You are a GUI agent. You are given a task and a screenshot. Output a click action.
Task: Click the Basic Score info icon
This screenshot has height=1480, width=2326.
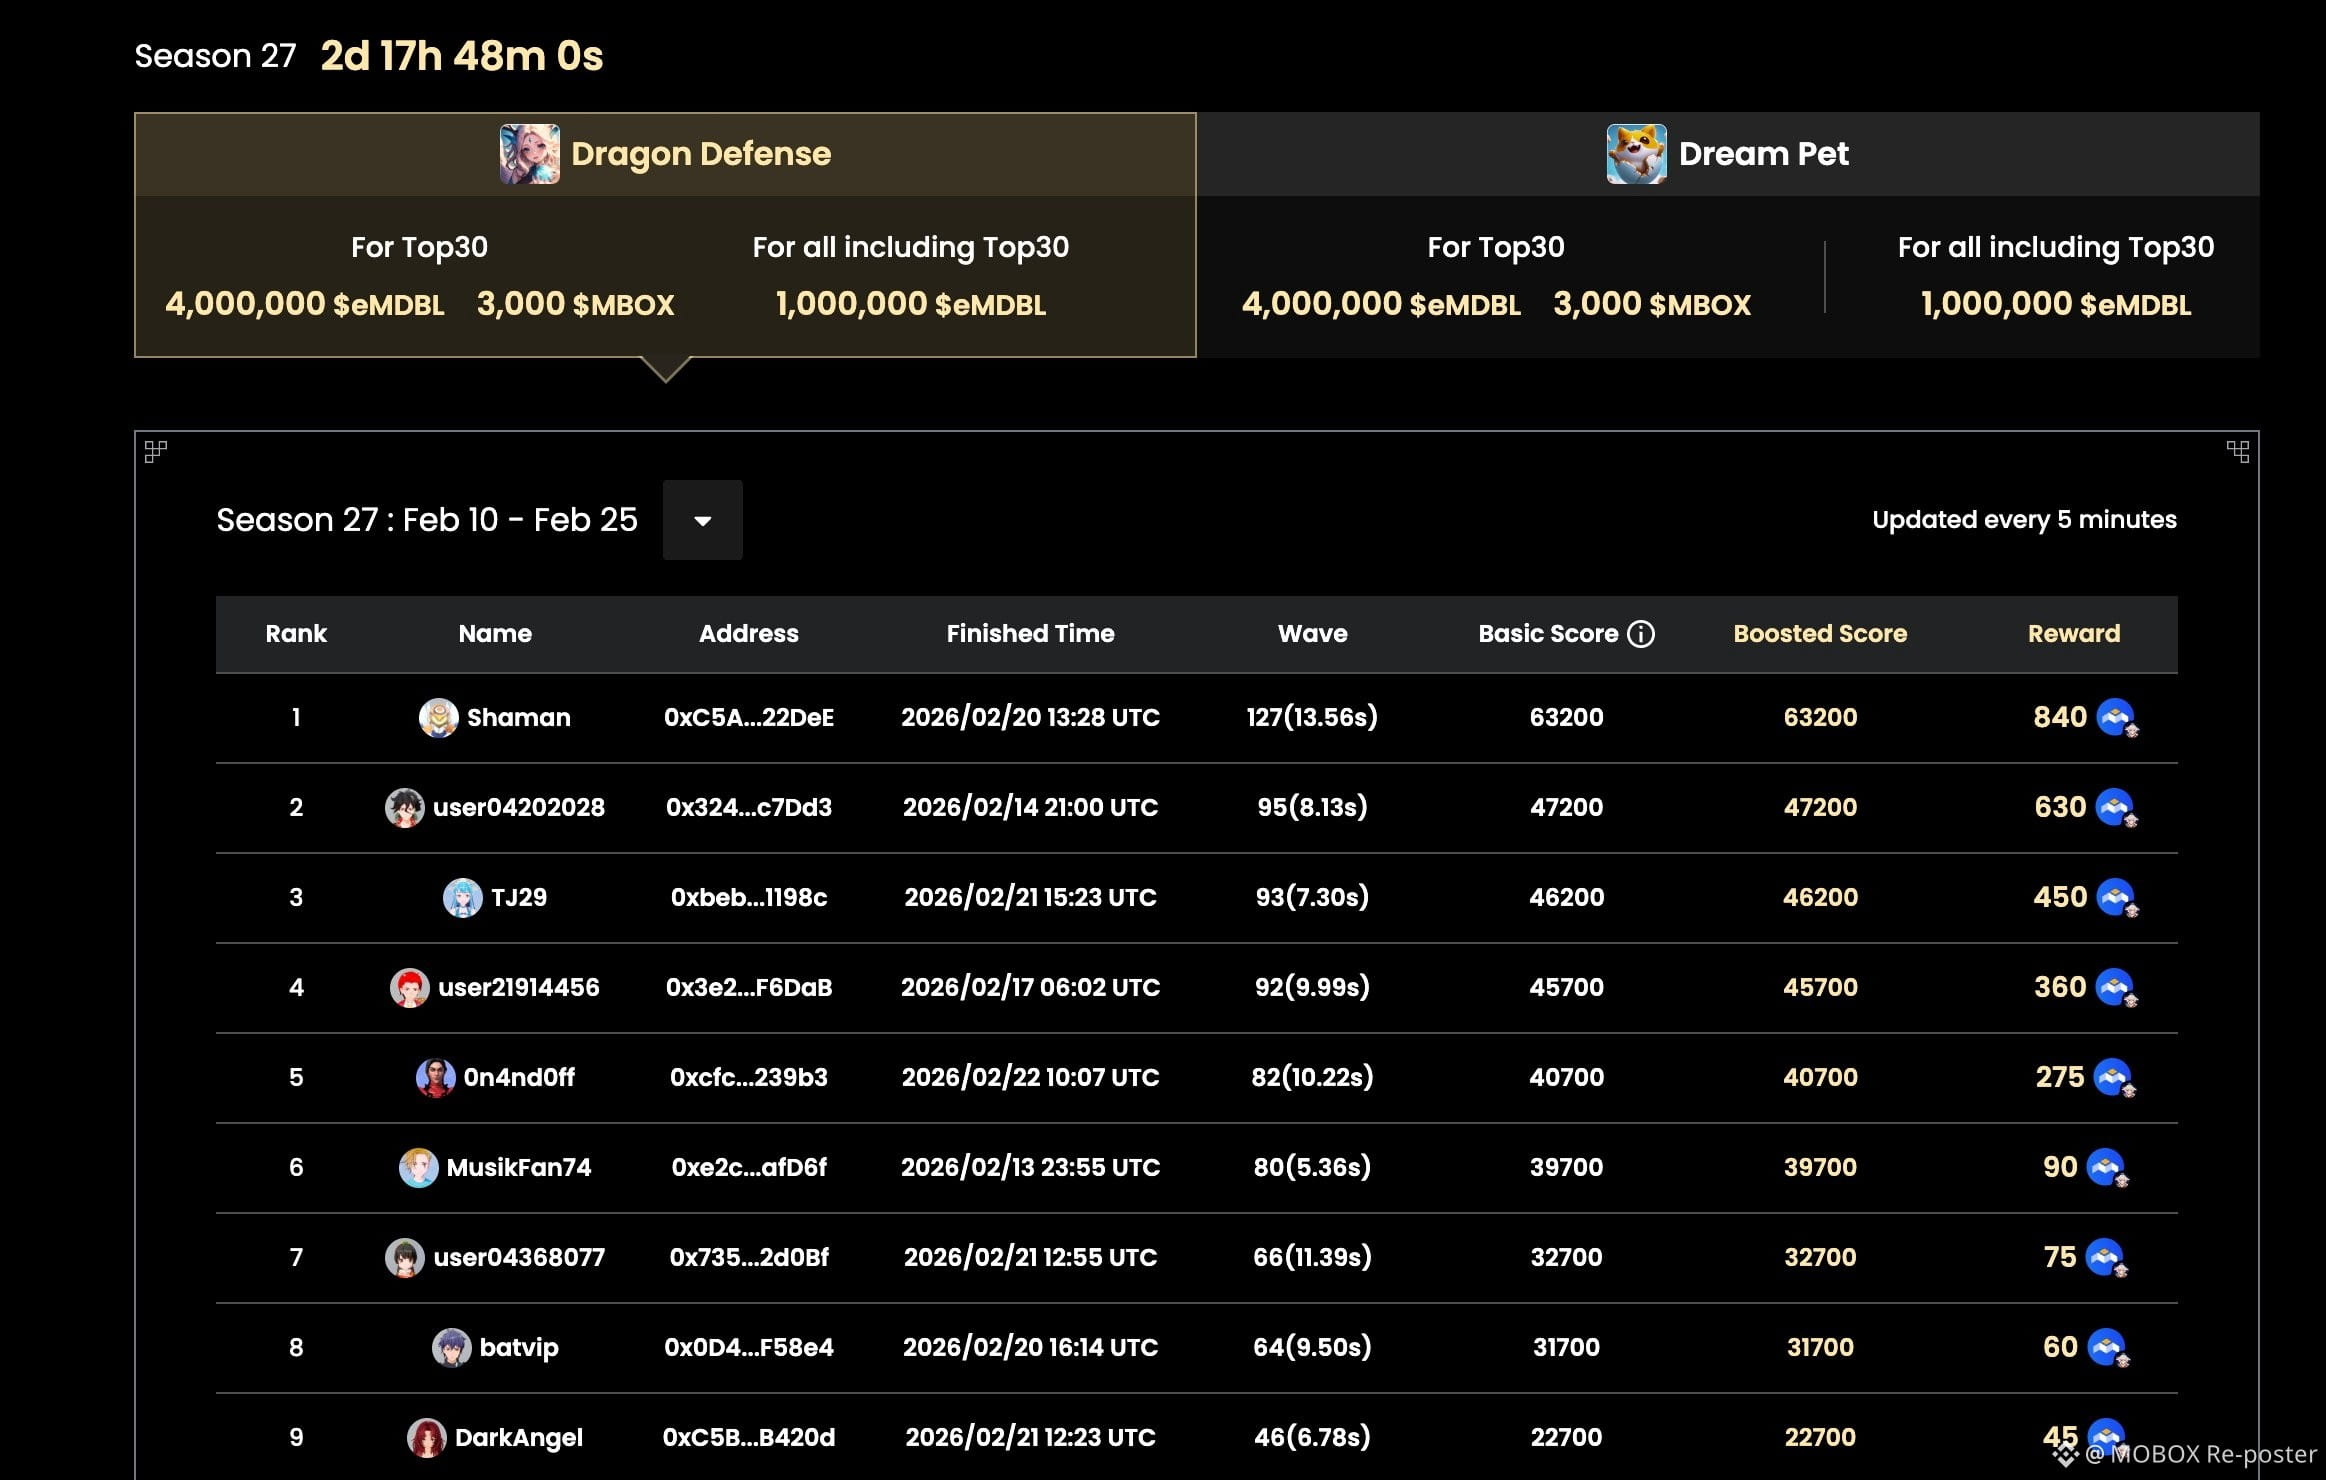pyautogui.click(x=1641, y=633)
